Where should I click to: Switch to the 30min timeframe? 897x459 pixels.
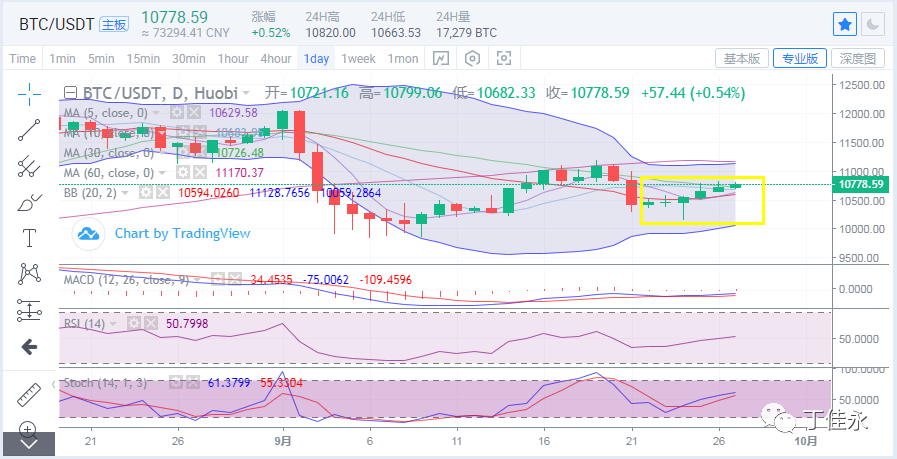tap(189, 58)
